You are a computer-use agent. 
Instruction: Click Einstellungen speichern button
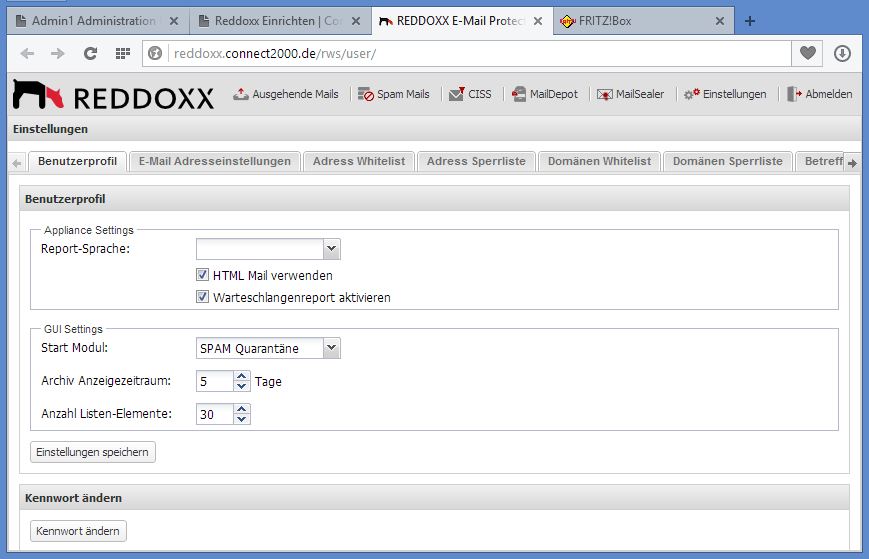tap(93, 452)
